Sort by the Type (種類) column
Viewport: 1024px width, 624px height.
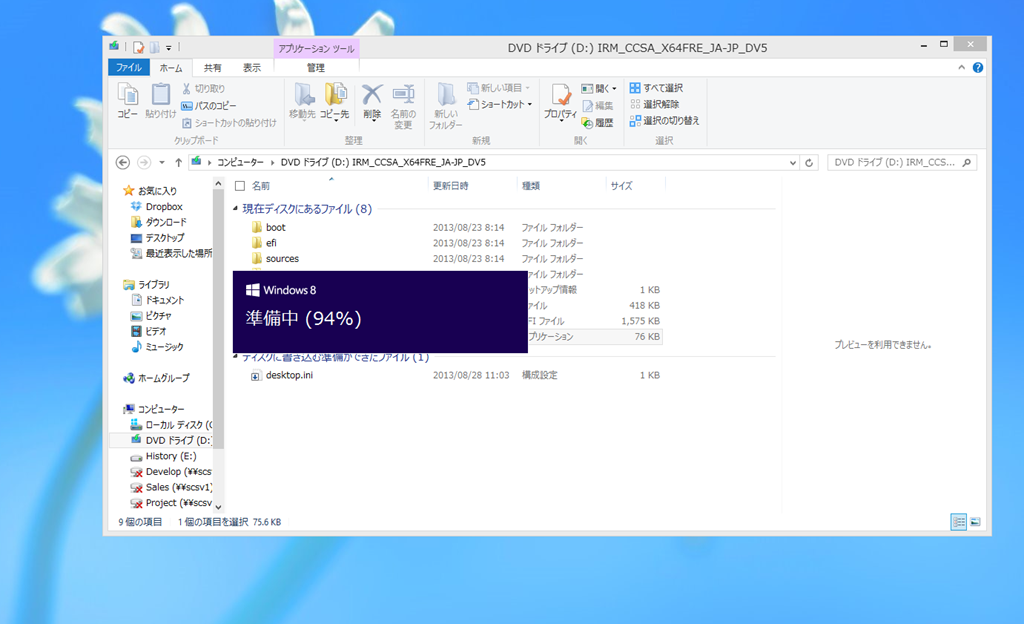tap(531, 186)
